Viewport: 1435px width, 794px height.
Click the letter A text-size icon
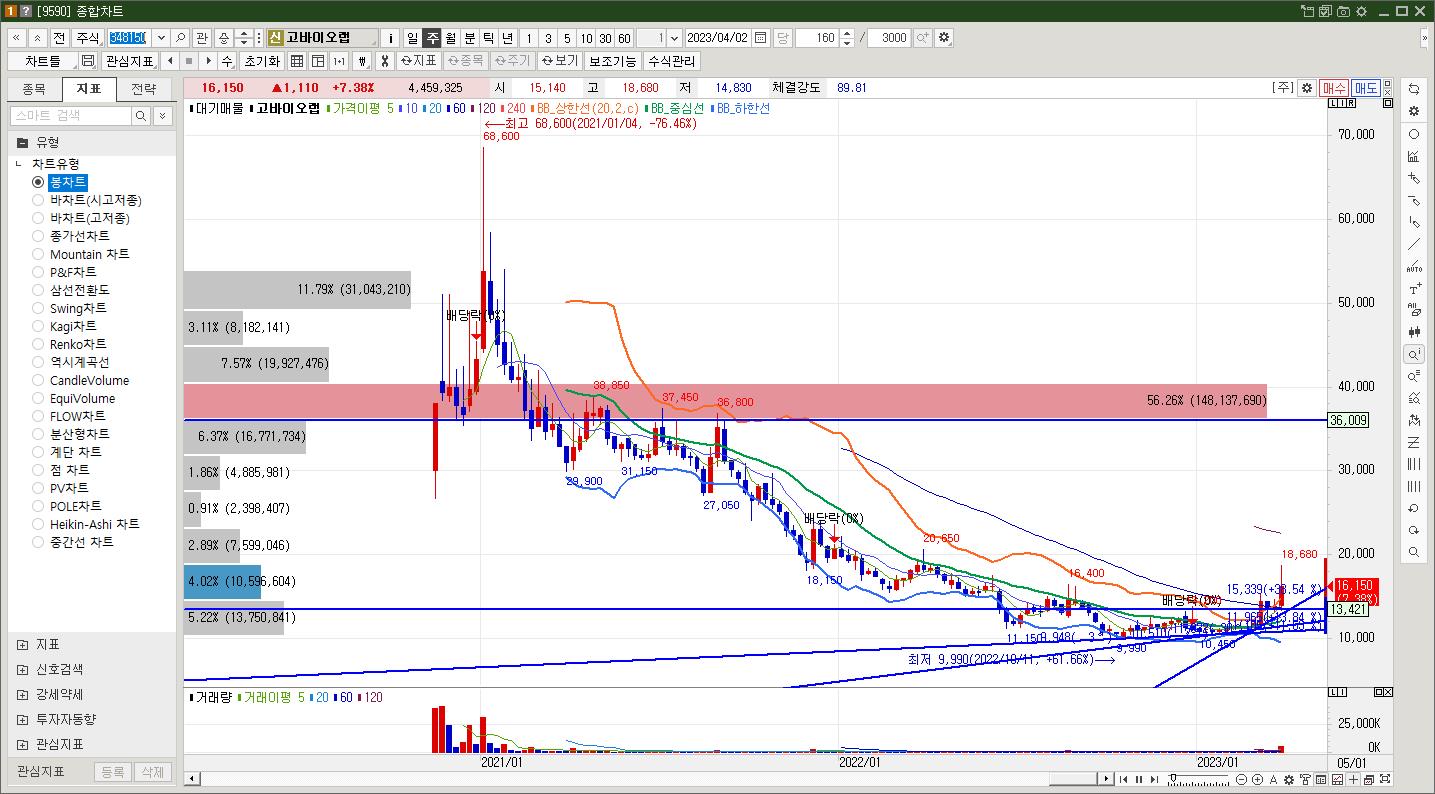tap(1273, 779)
